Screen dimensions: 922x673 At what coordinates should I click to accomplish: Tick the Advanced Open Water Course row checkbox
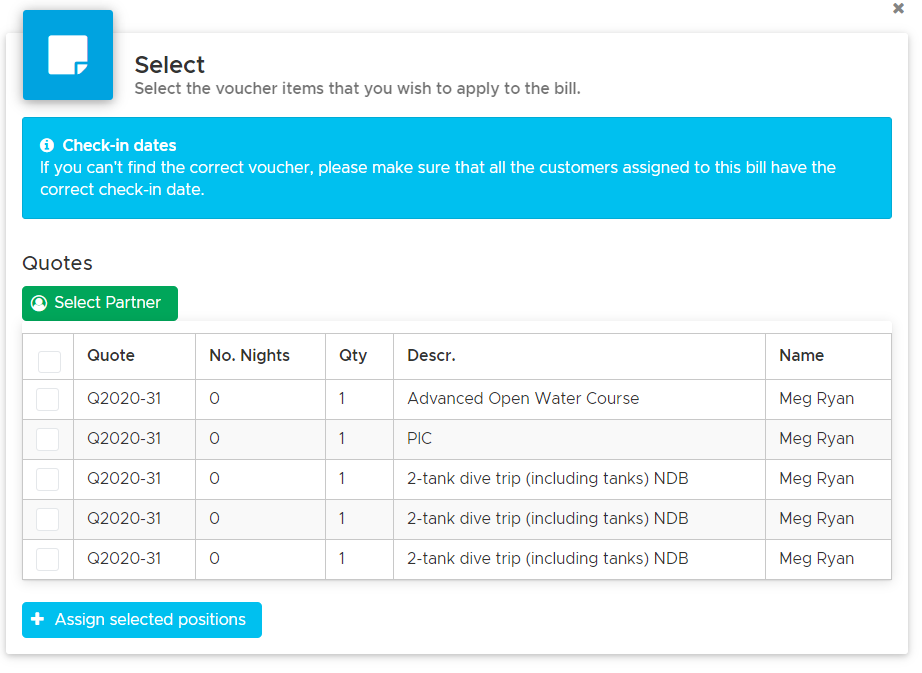(48, 400)
